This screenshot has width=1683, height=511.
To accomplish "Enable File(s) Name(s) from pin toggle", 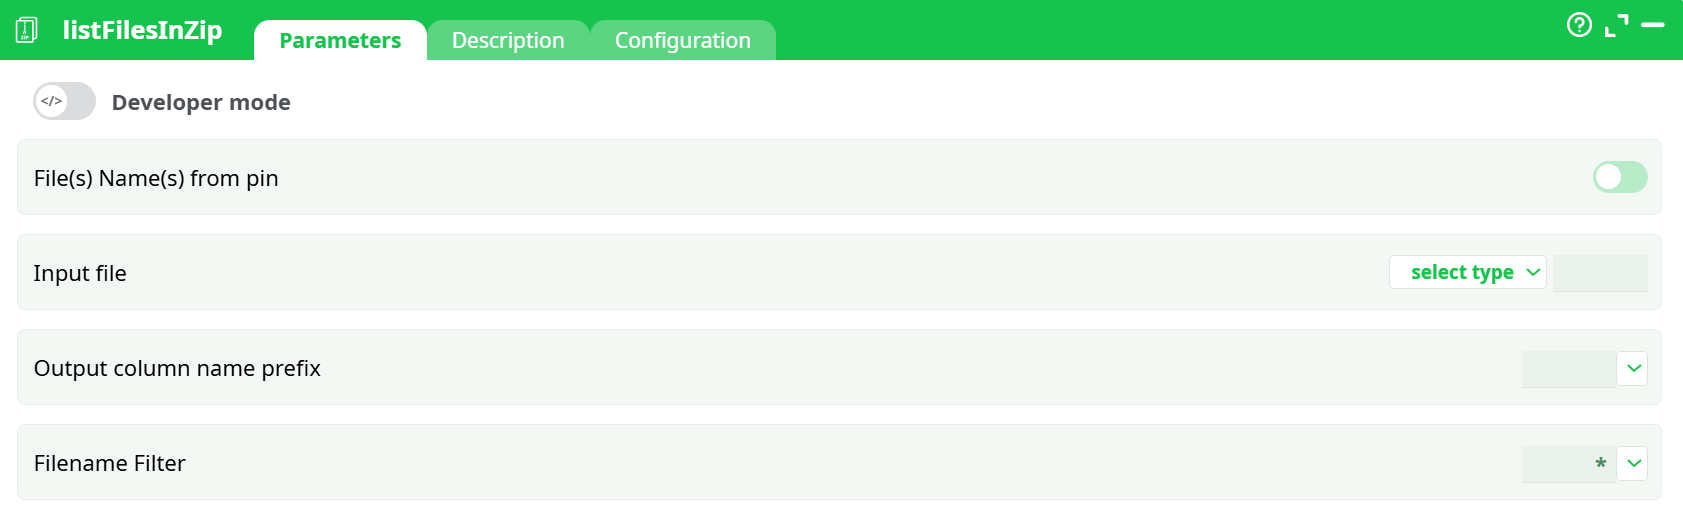I will pyautogui.click(x=1619, y=177).
